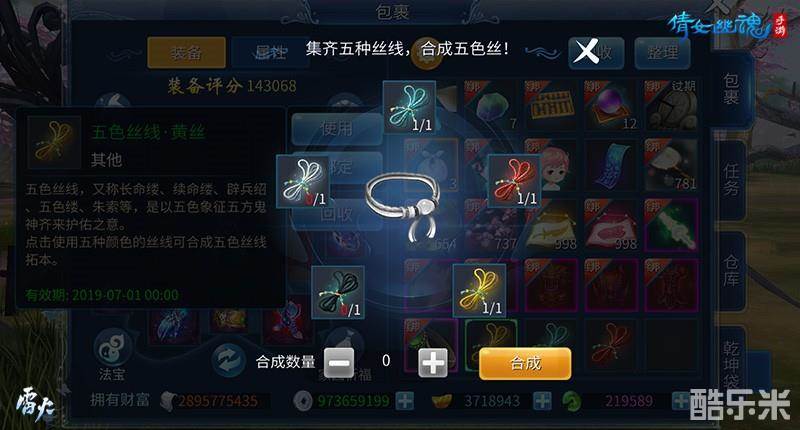Viewport: 800px width, 430px height.
Task: Select the cyan silk thread icon
Action: (410, 107)
